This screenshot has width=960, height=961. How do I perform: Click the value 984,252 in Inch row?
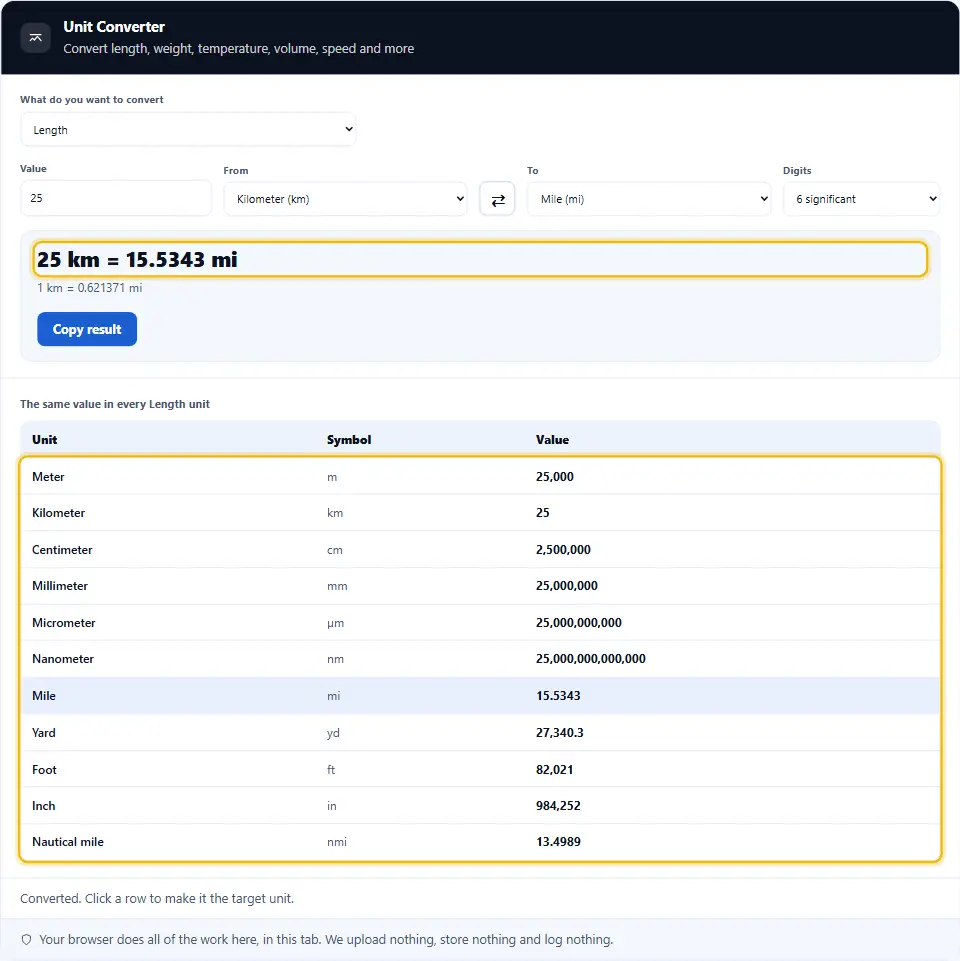tap(558, 805)
